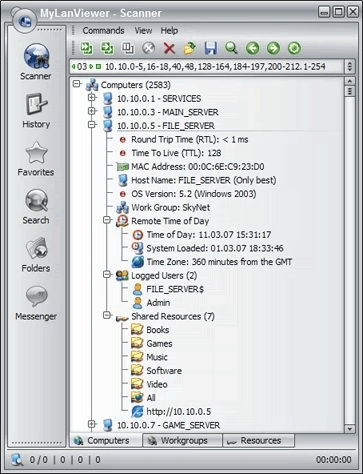
Task: Switch to the Workgroups tab
Action: tap(182, 441)
